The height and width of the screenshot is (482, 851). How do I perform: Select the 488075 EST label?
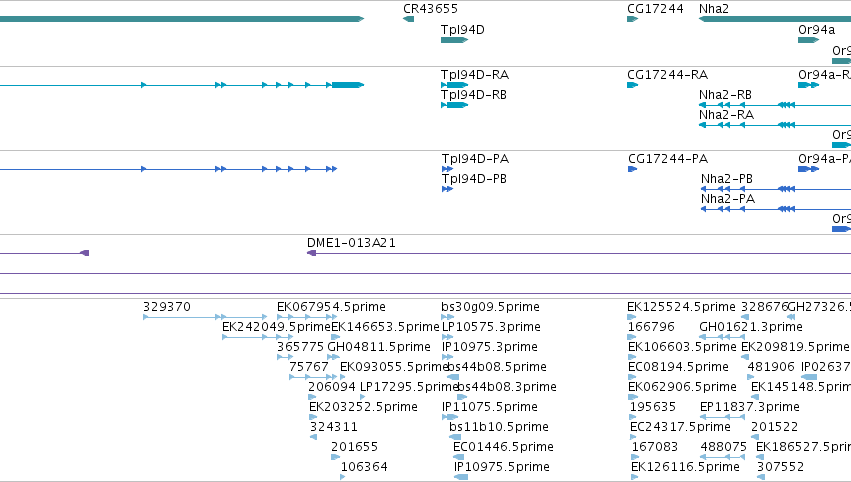pyautogui.click(x=723, y=447)
